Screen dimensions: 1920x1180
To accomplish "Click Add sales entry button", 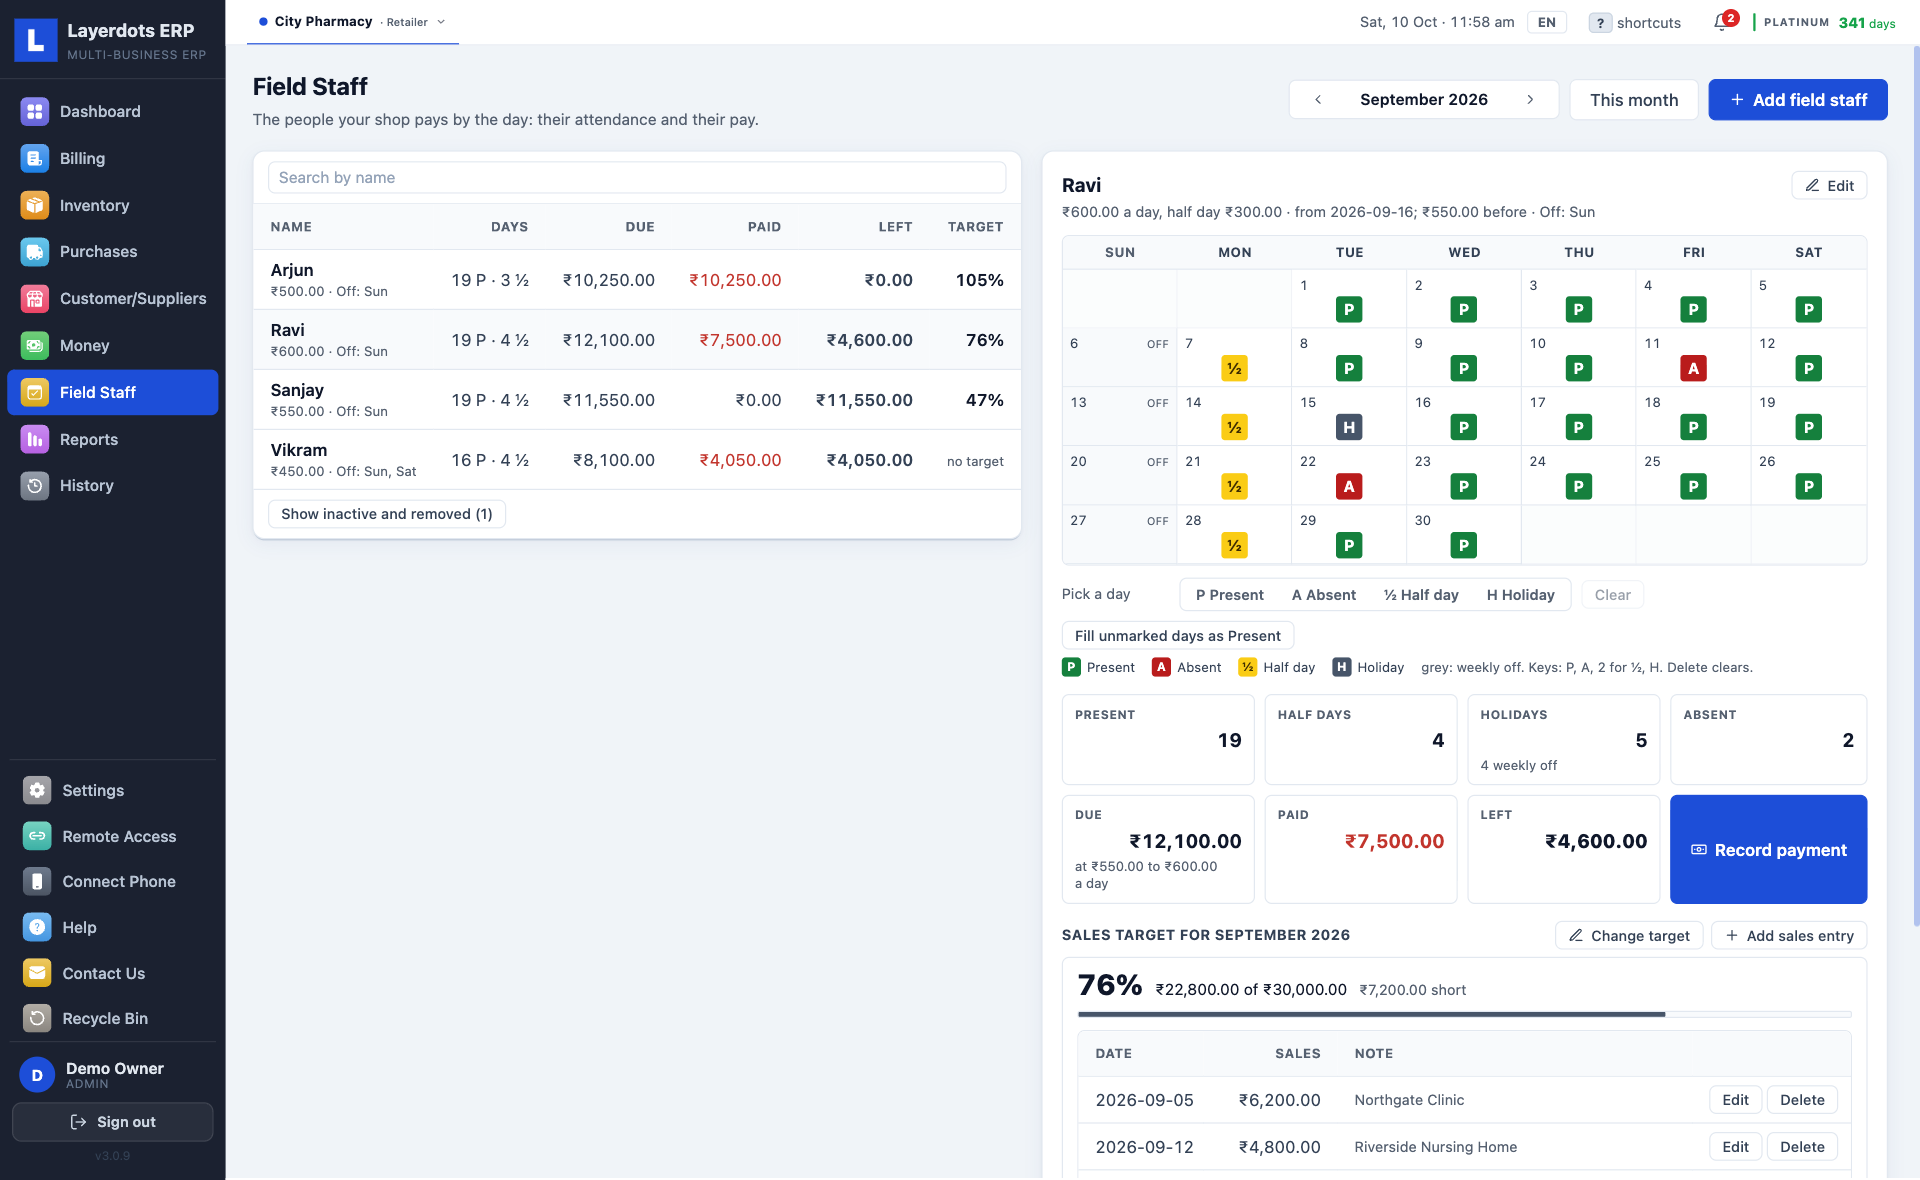I will pos(1789,936).
